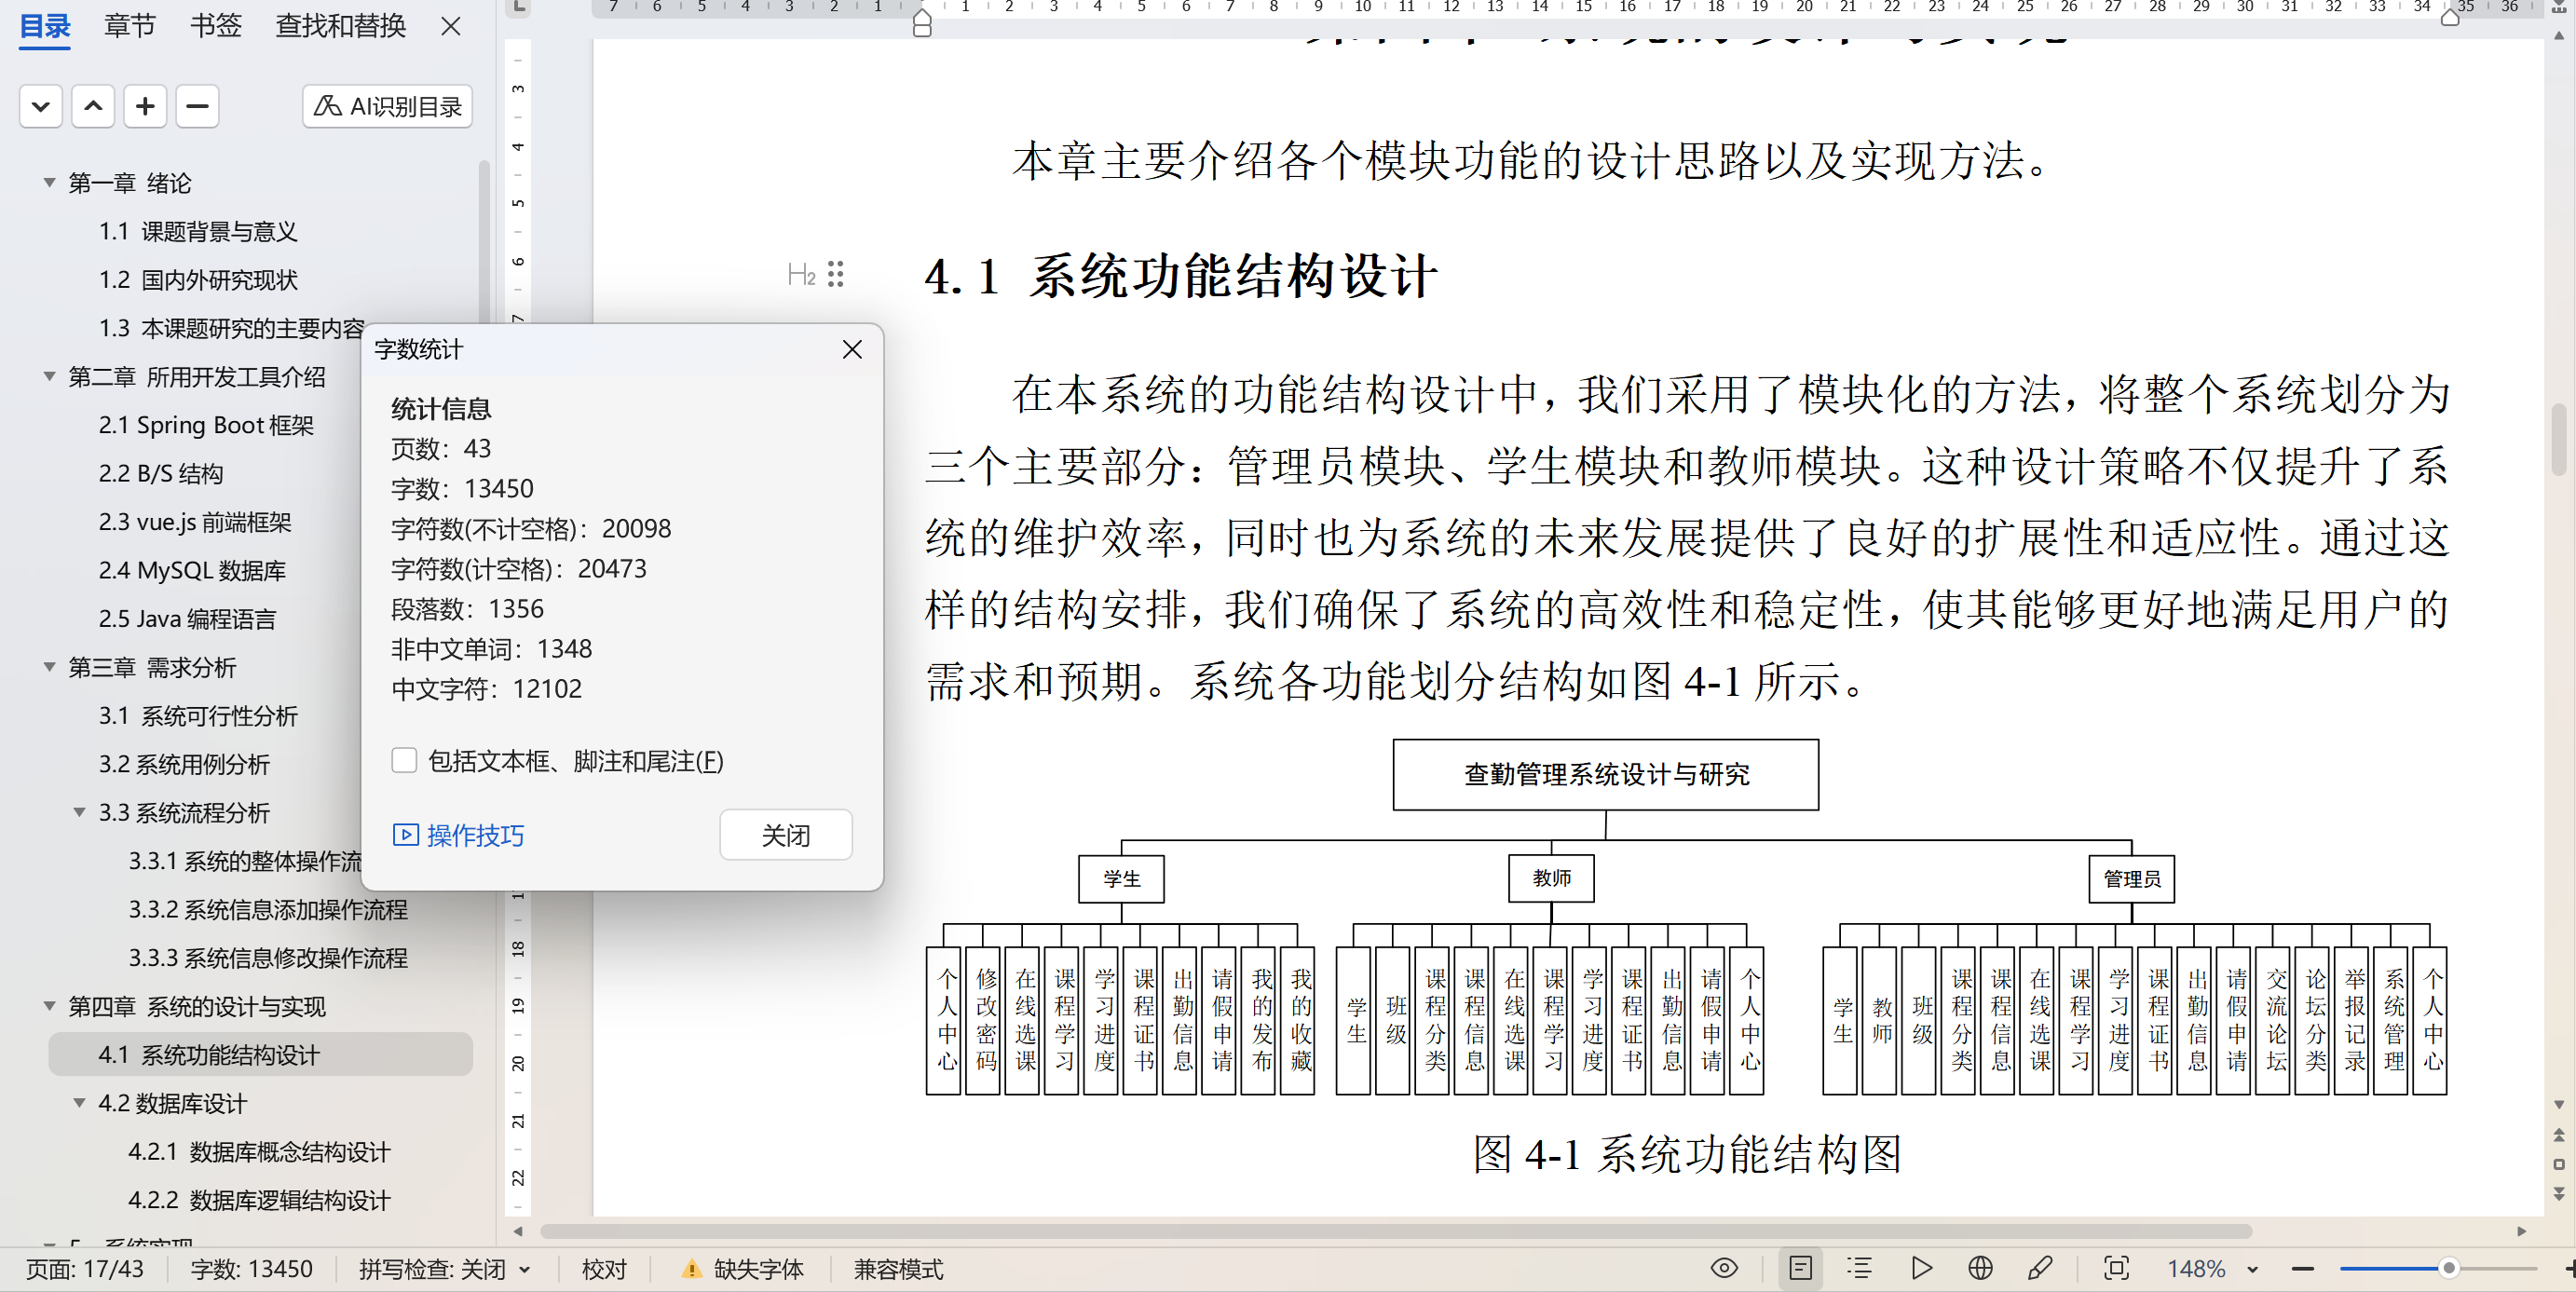Viewport: 2576px width, 1292px height.
Task: Open the 148% zoom level dropdown
Action: pos(2253,1269)
